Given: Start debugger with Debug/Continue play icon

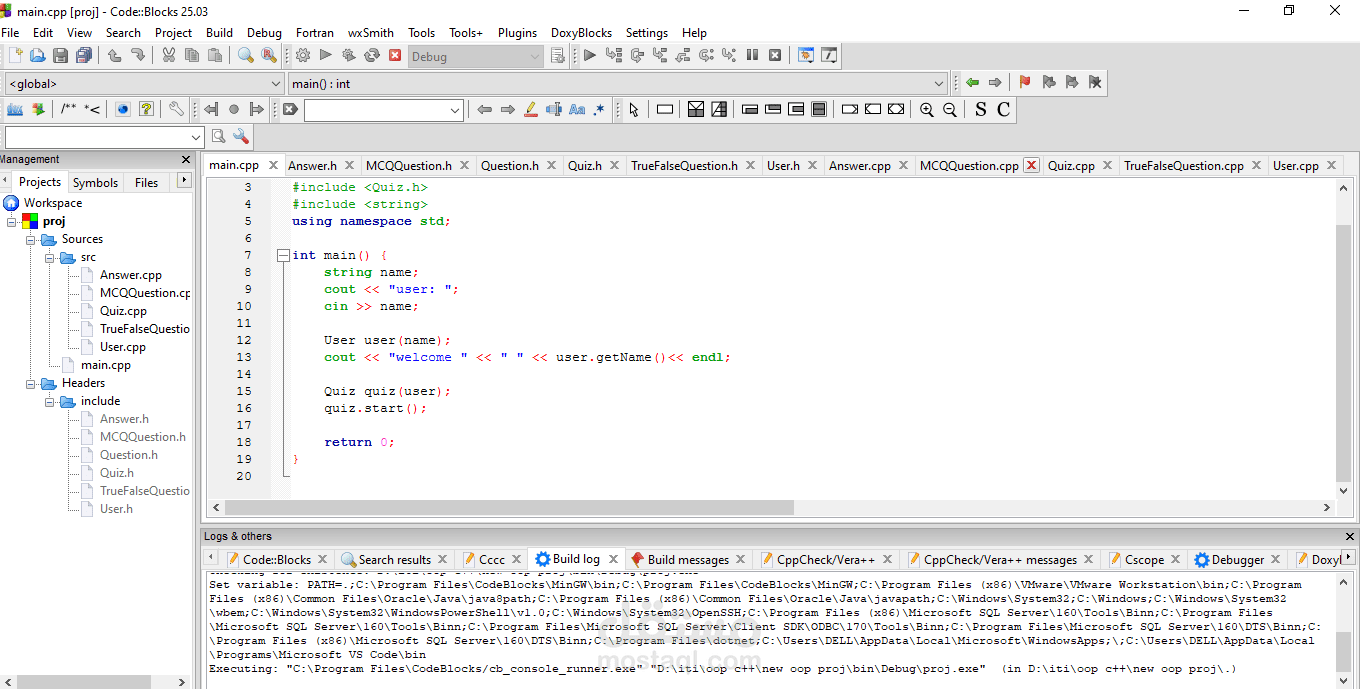Looking at the screenshot, I should (x=590, y=56).
